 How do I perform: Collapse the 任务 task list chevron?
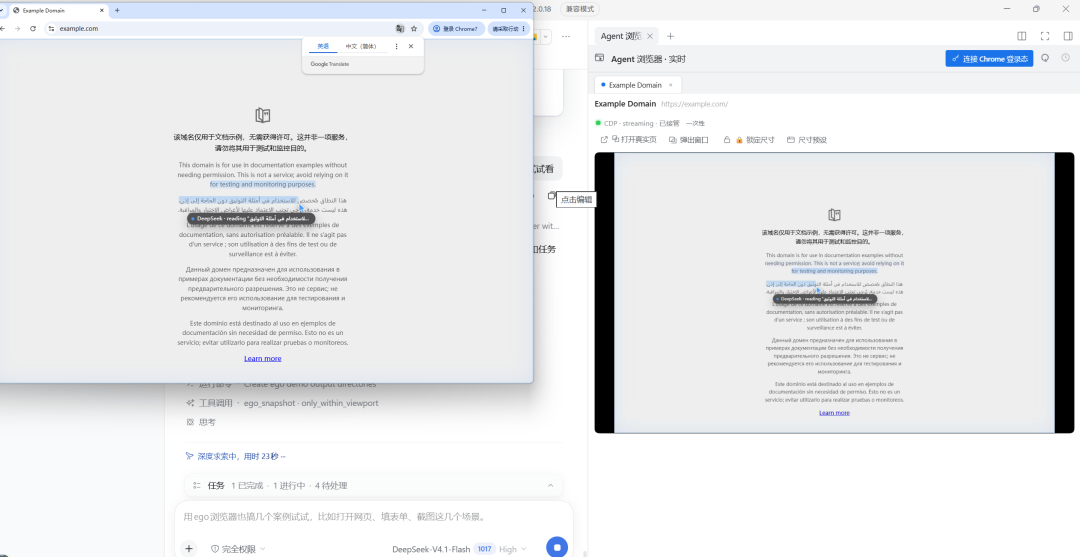click(550, 485)
